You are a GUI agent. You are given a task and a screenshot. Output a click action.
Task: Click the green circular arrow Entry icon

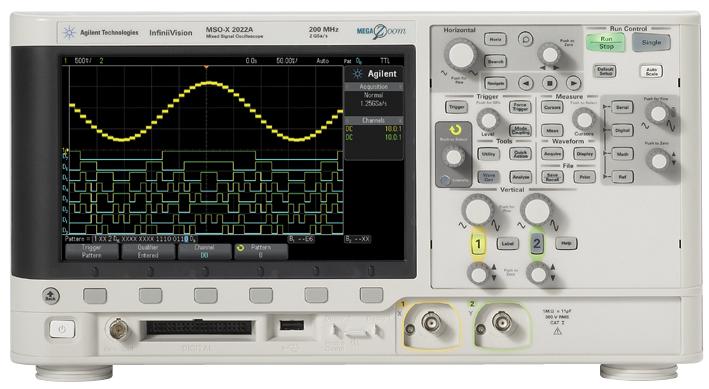click(455, 130)
